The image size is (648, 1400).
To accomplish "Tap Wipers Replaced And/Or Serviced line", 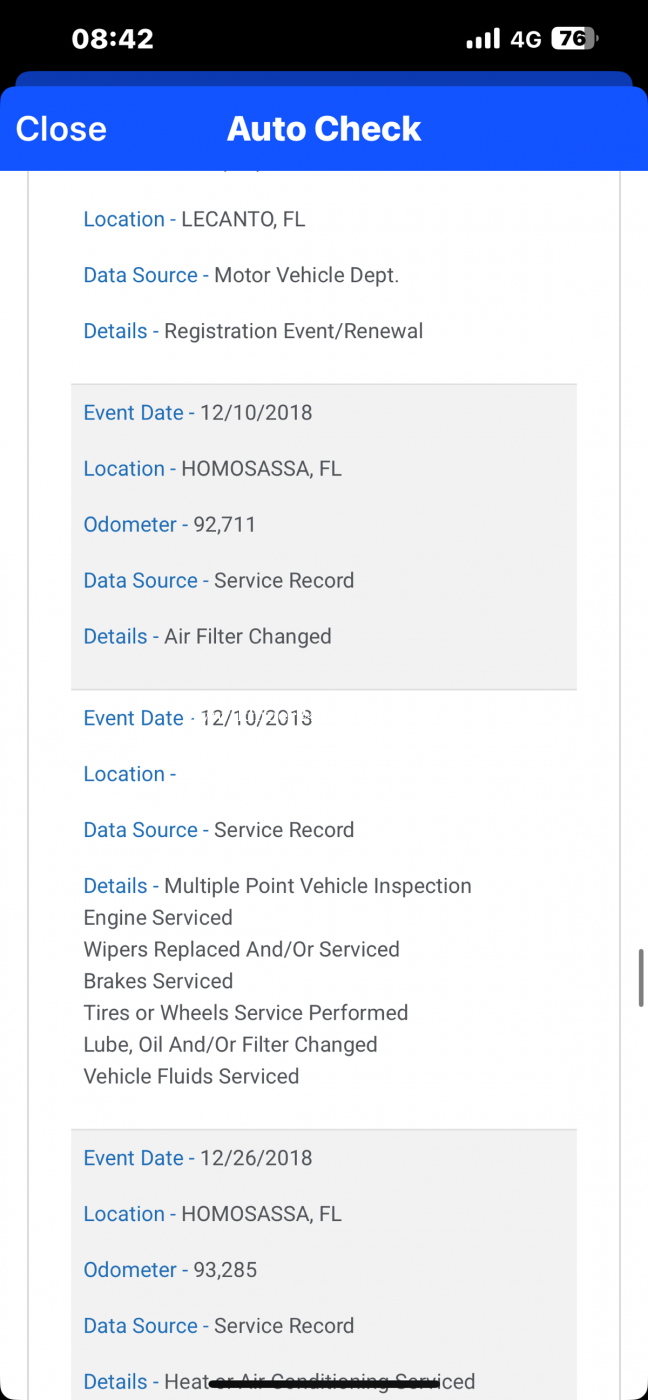I will 241,949.
